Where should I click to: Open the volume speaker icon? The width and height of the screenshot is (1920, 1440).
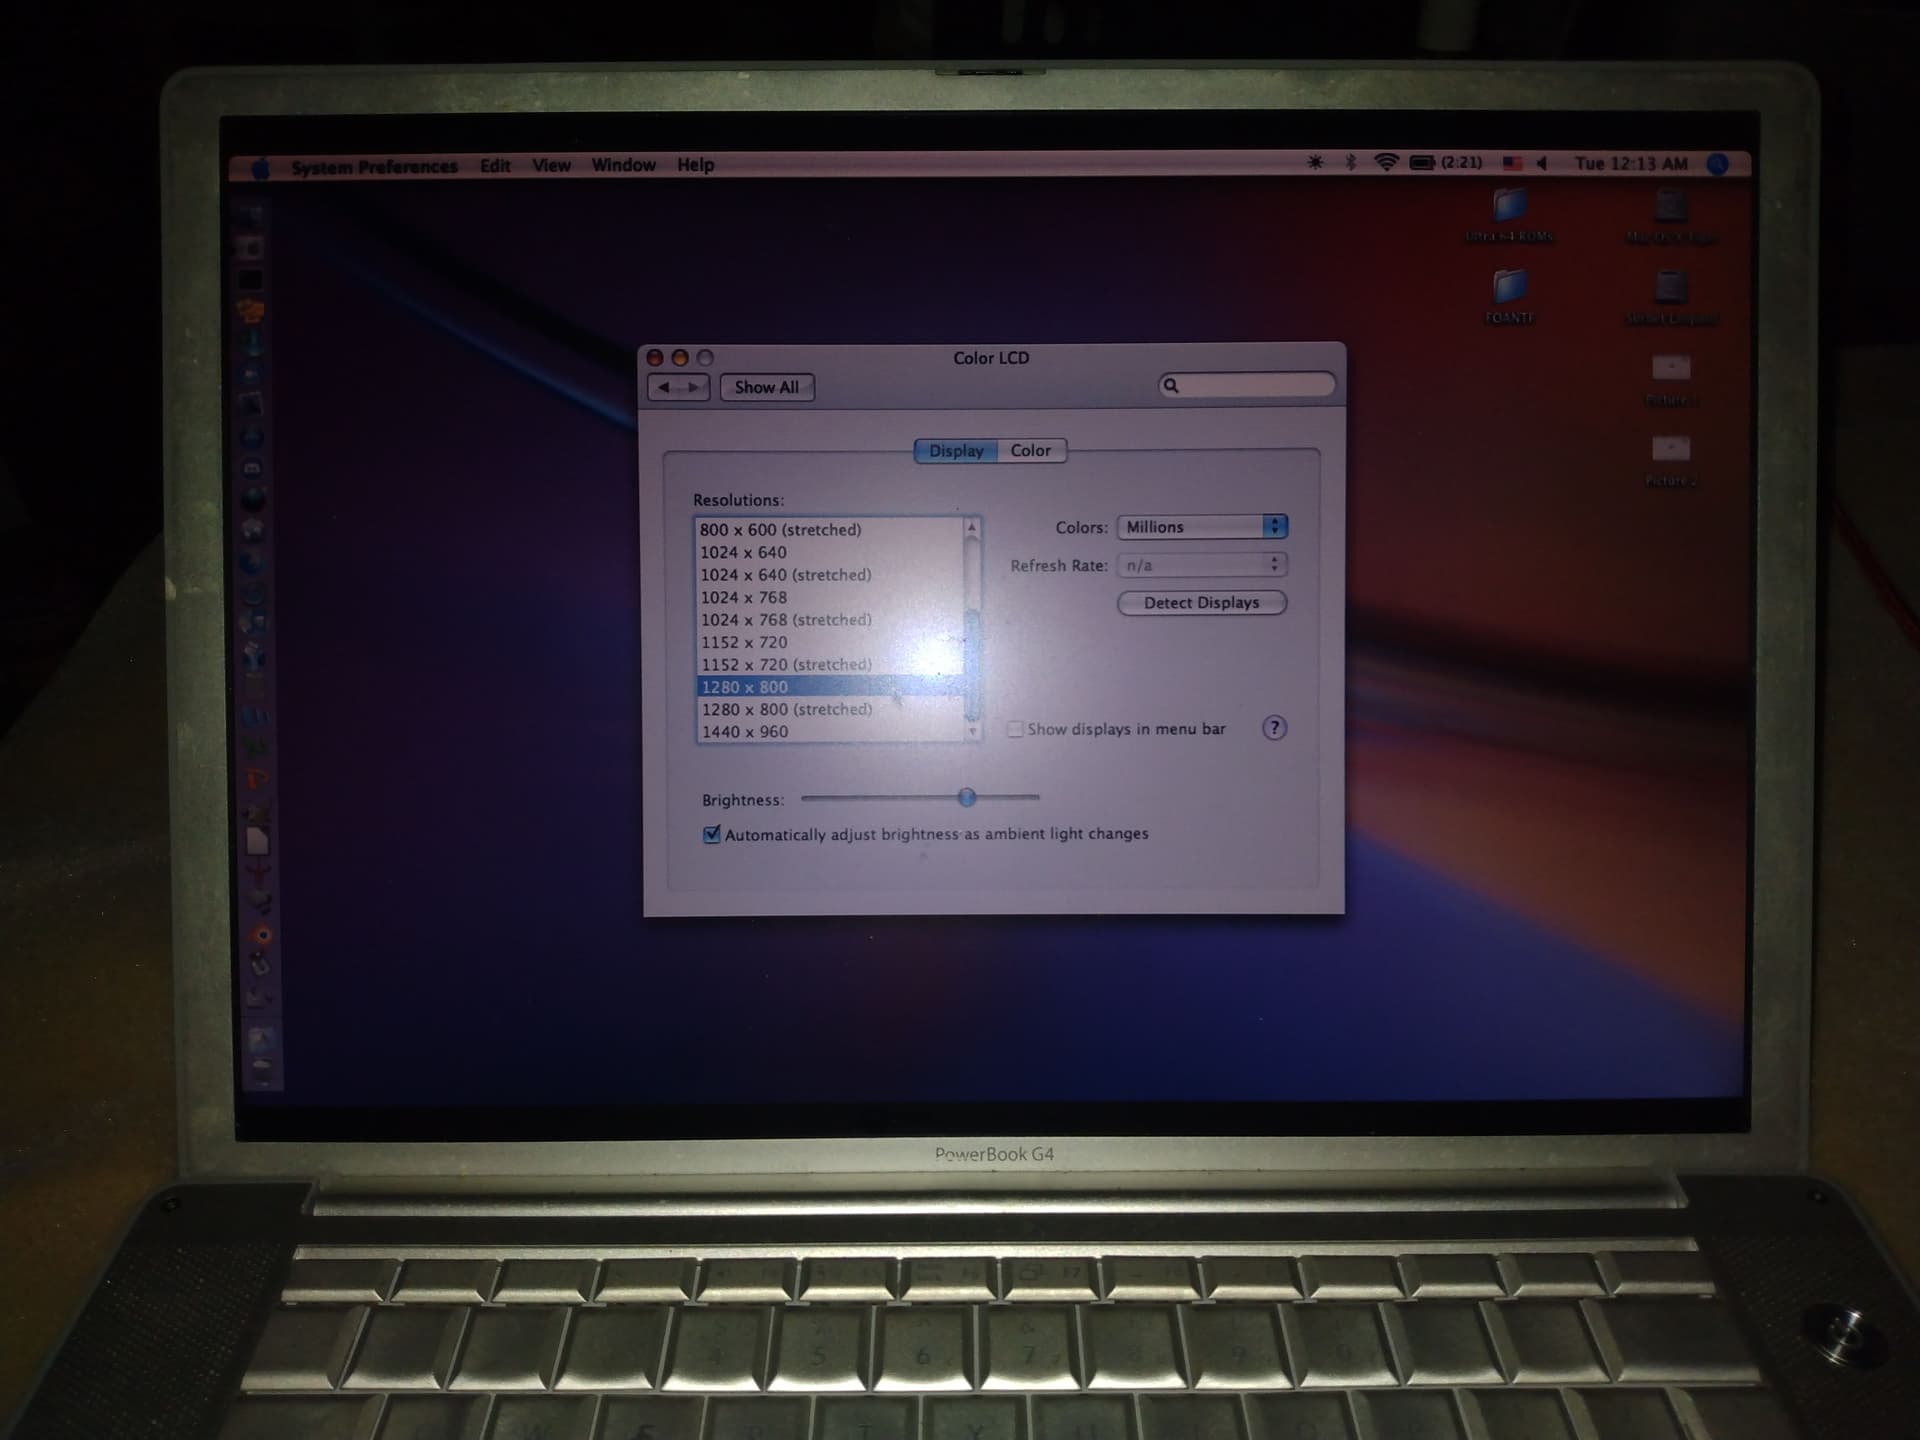1542,163
